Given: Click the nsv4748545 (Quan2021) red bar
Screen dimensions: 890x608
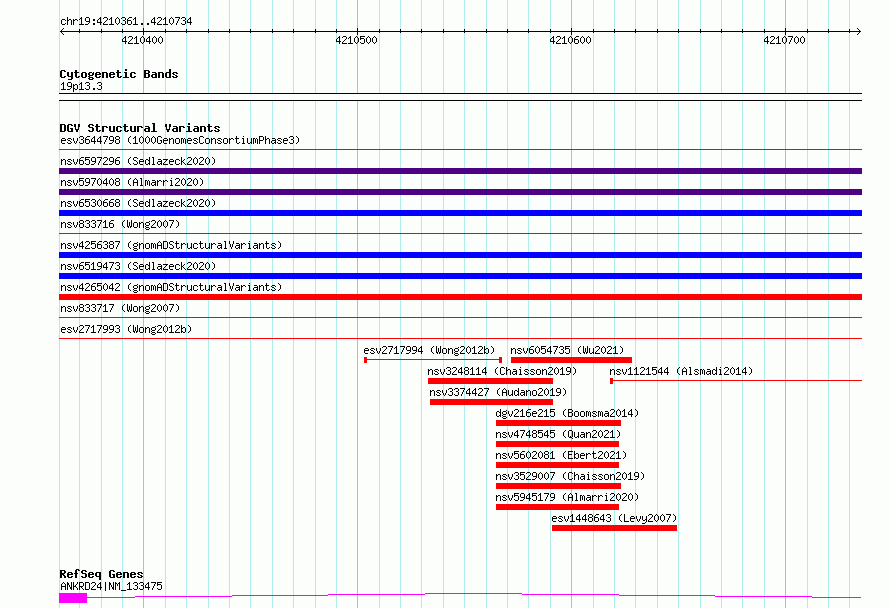Looking at the screenshot, I should point(557,444).
